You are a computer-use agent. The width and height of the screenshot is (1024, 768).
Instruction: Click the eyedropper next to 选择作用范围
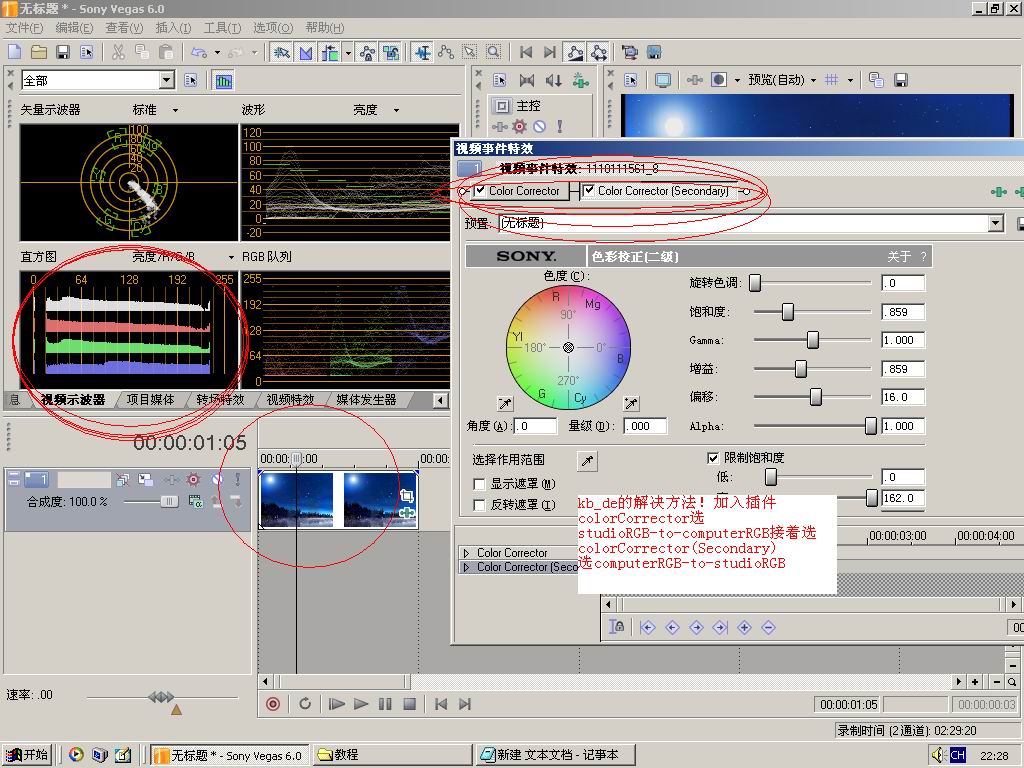588,461
